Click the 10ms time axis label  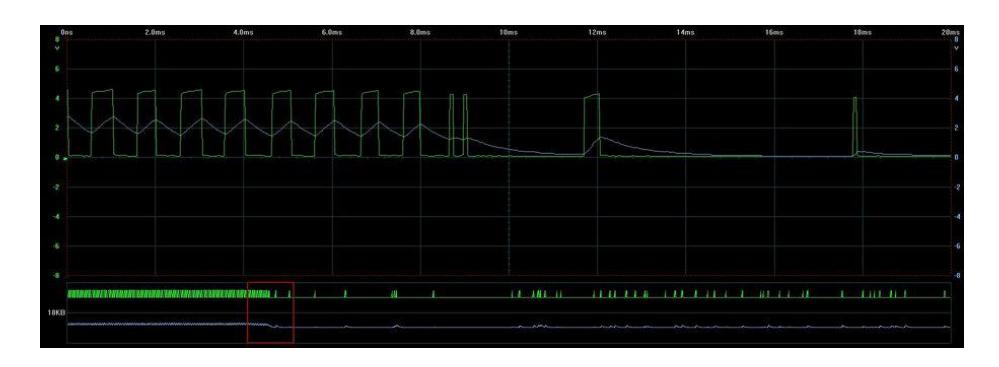click(509, 32)
